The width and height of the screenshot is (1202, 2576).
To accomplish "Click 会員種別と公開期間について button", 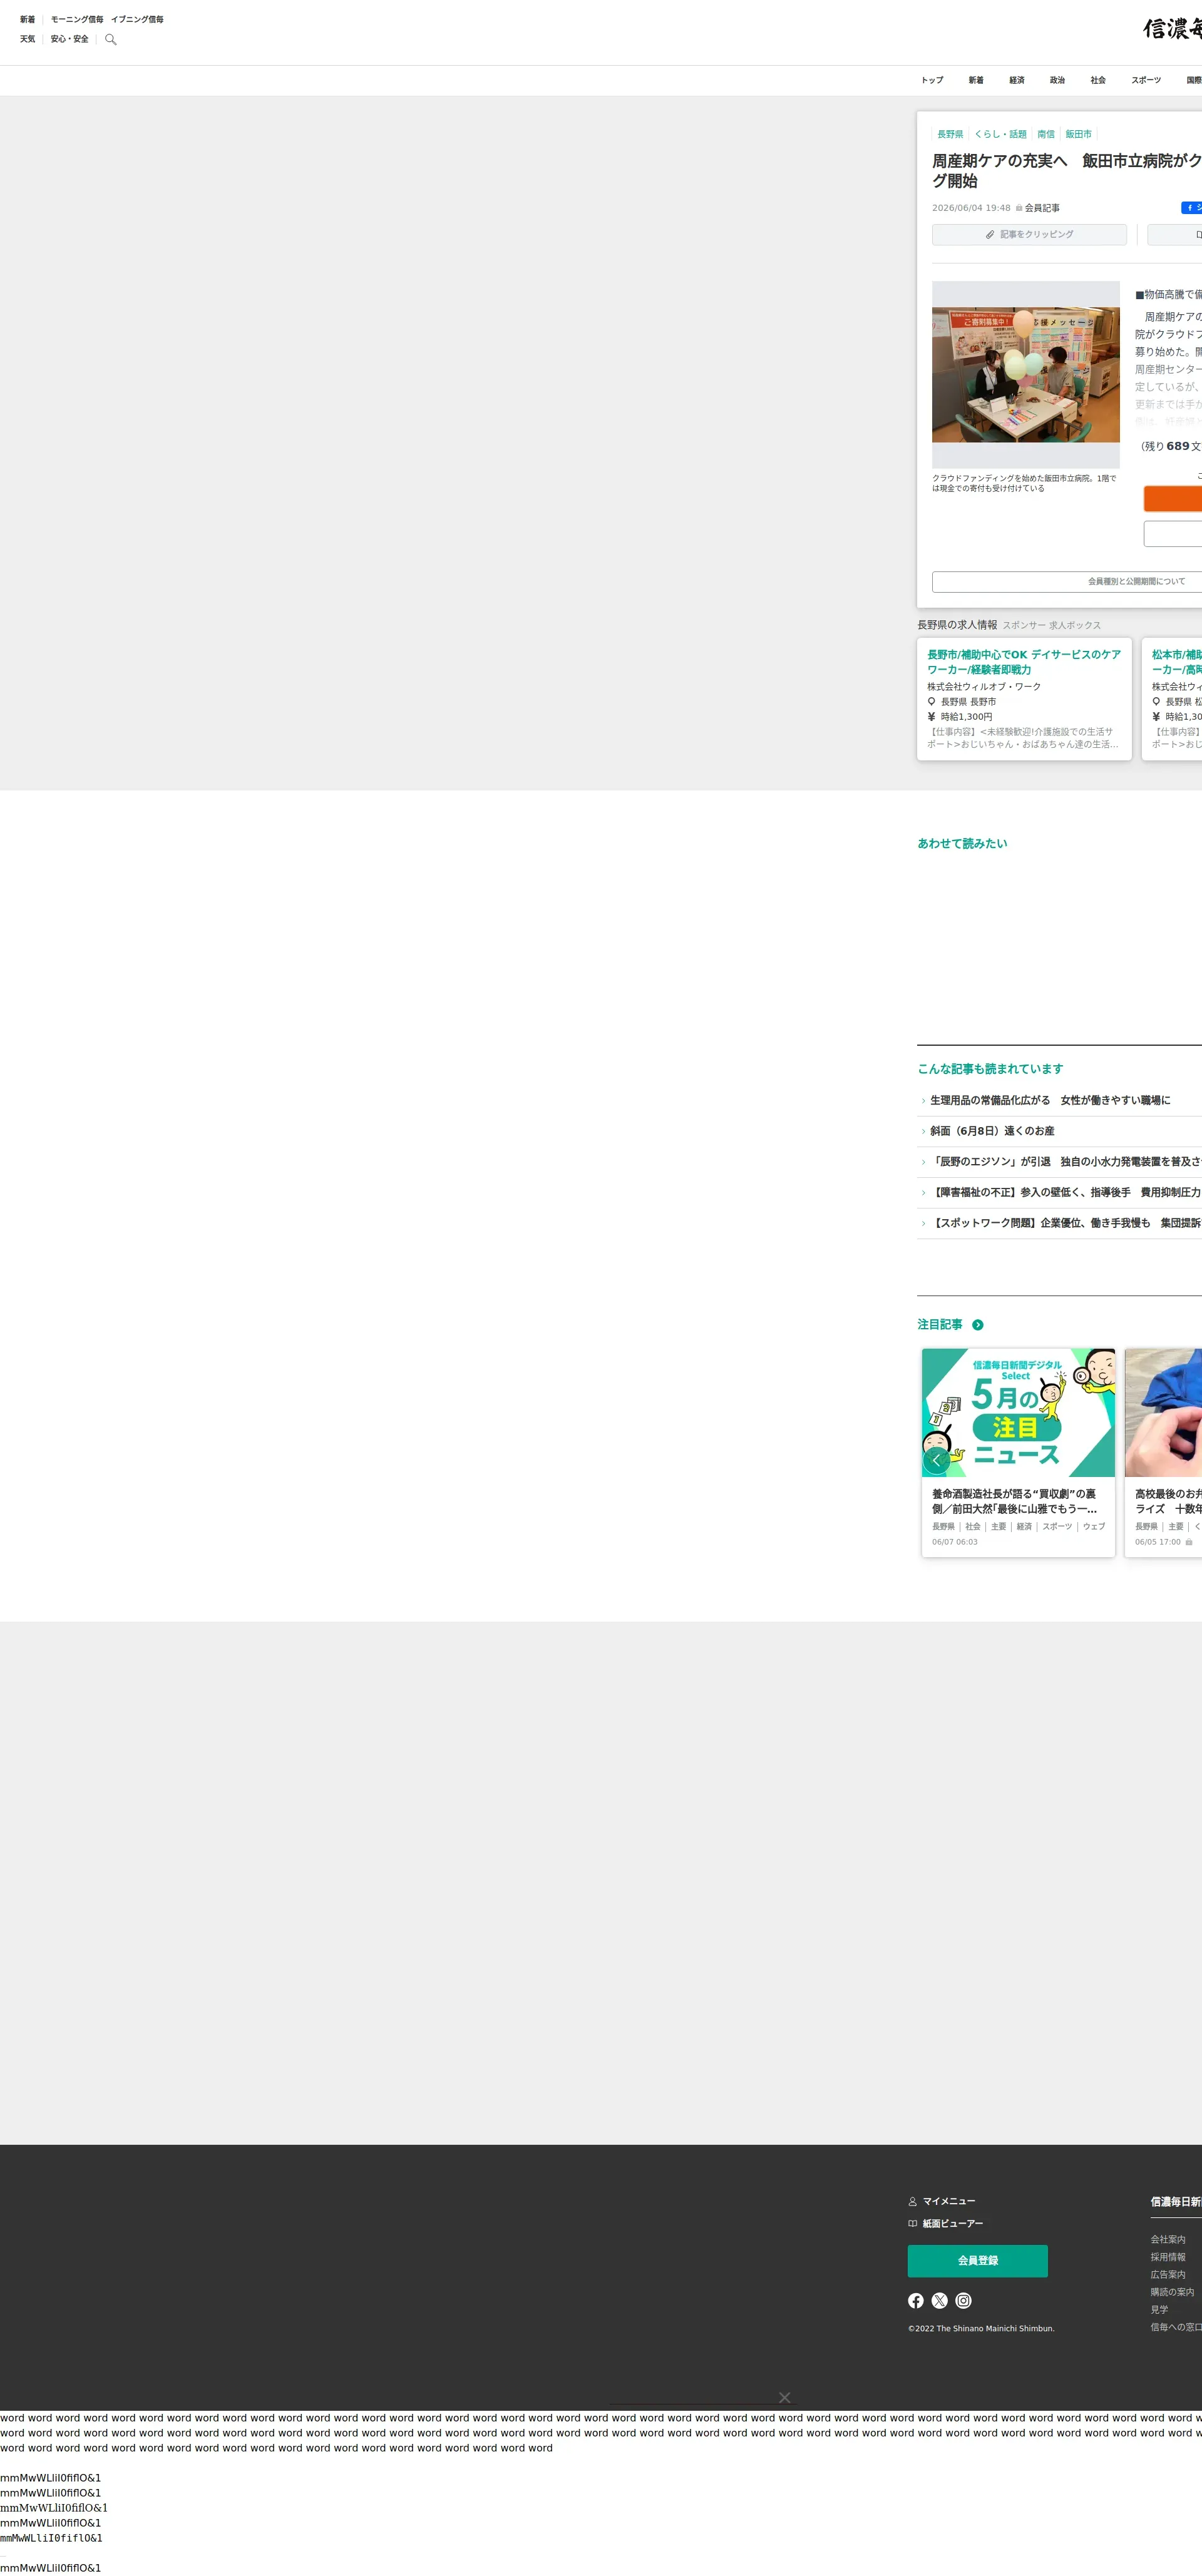I will (x=1067, y=582).
